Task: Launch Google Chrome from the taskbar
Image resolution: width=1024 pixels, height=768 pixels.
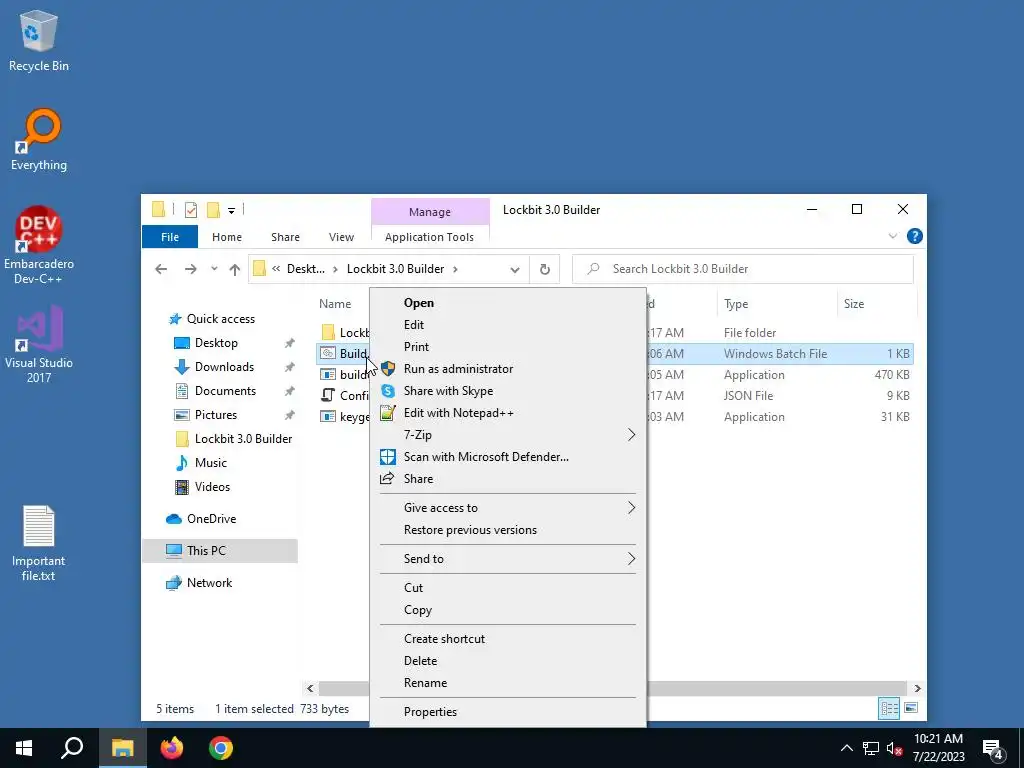Action: 221,748
